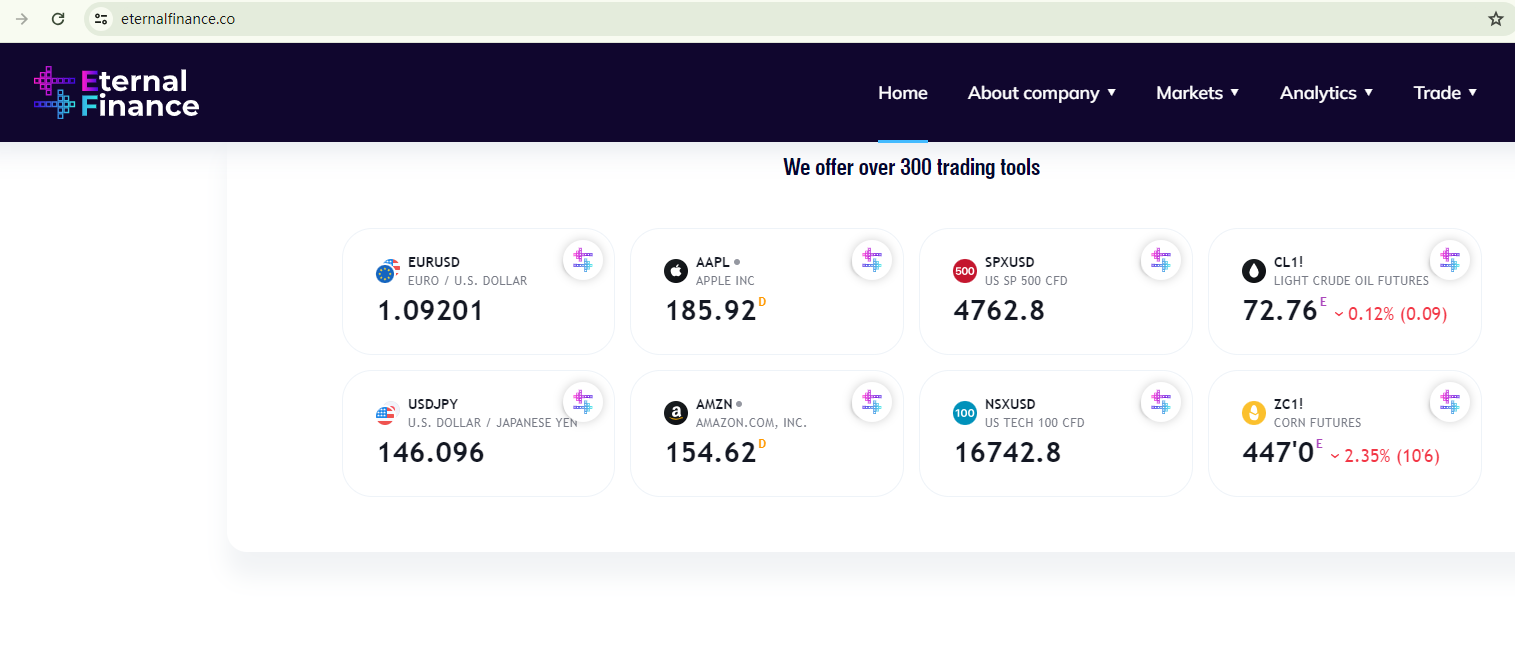Click the EURUSD euro flag icon

coord(387,271)
